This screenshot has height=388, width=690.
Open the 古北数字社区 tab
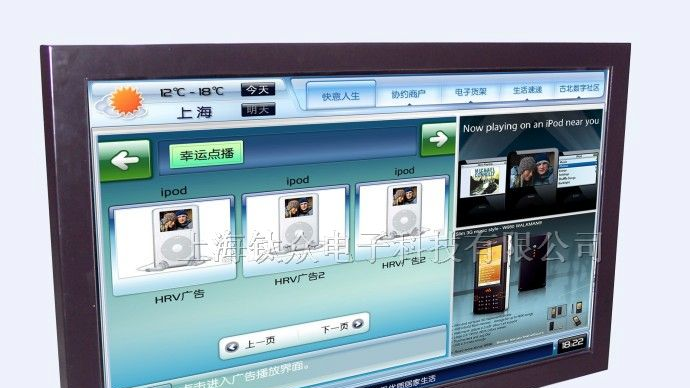point(579,88)
